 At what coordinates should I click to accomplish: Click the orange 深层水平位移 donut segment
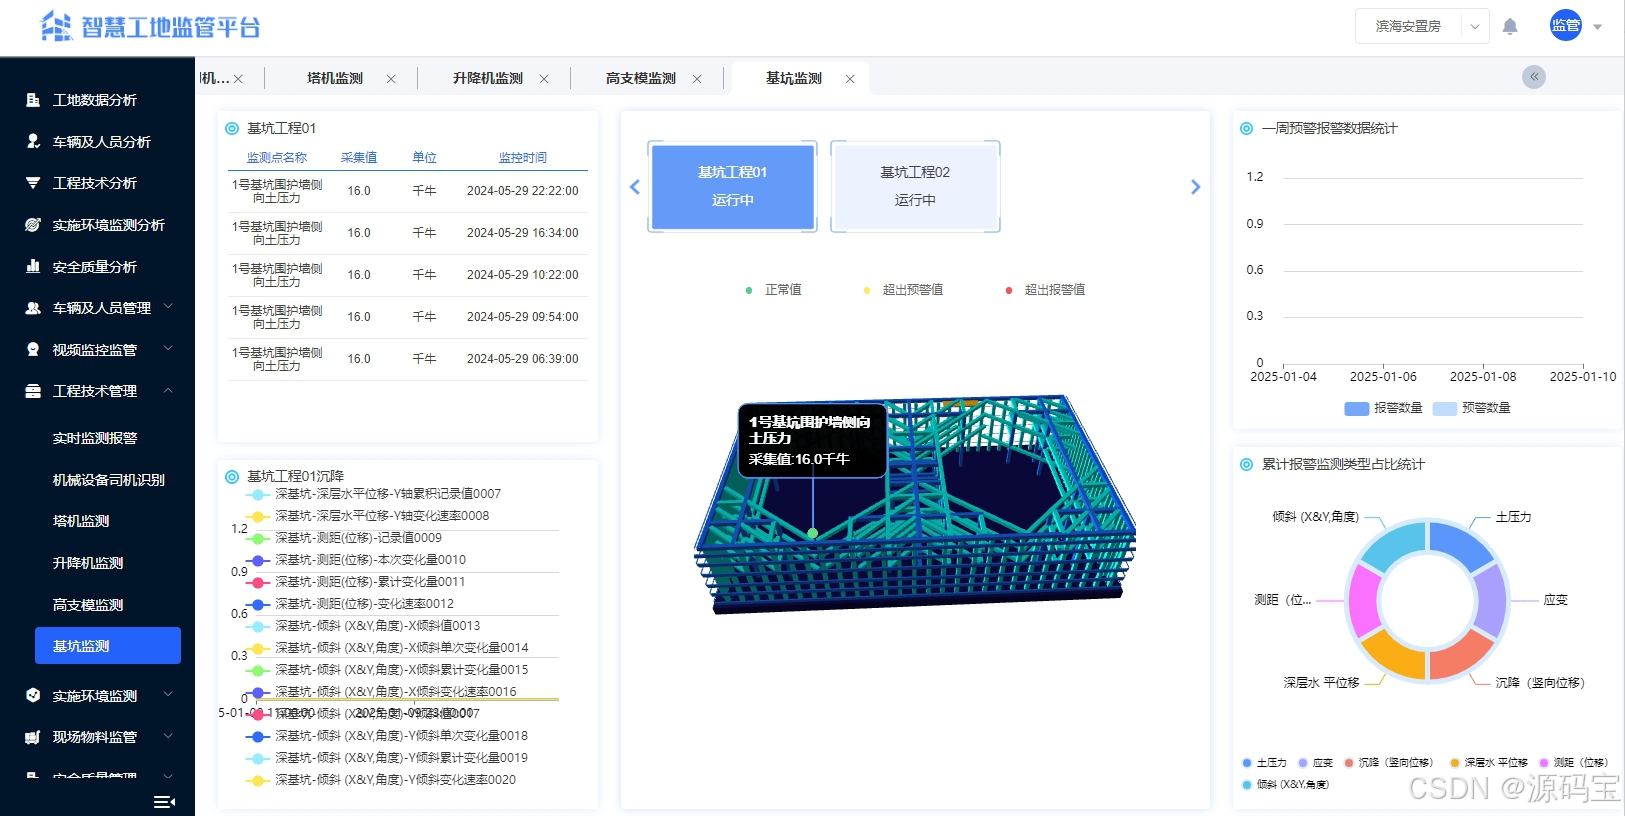(x=1394, y=655)
